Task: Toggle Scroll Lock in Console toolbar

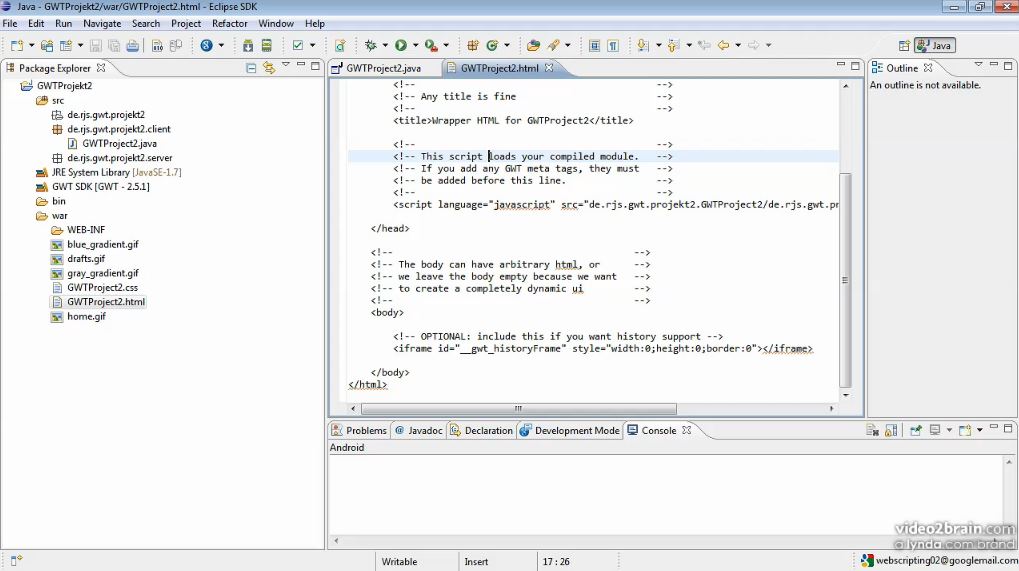Action: (891, 430)
